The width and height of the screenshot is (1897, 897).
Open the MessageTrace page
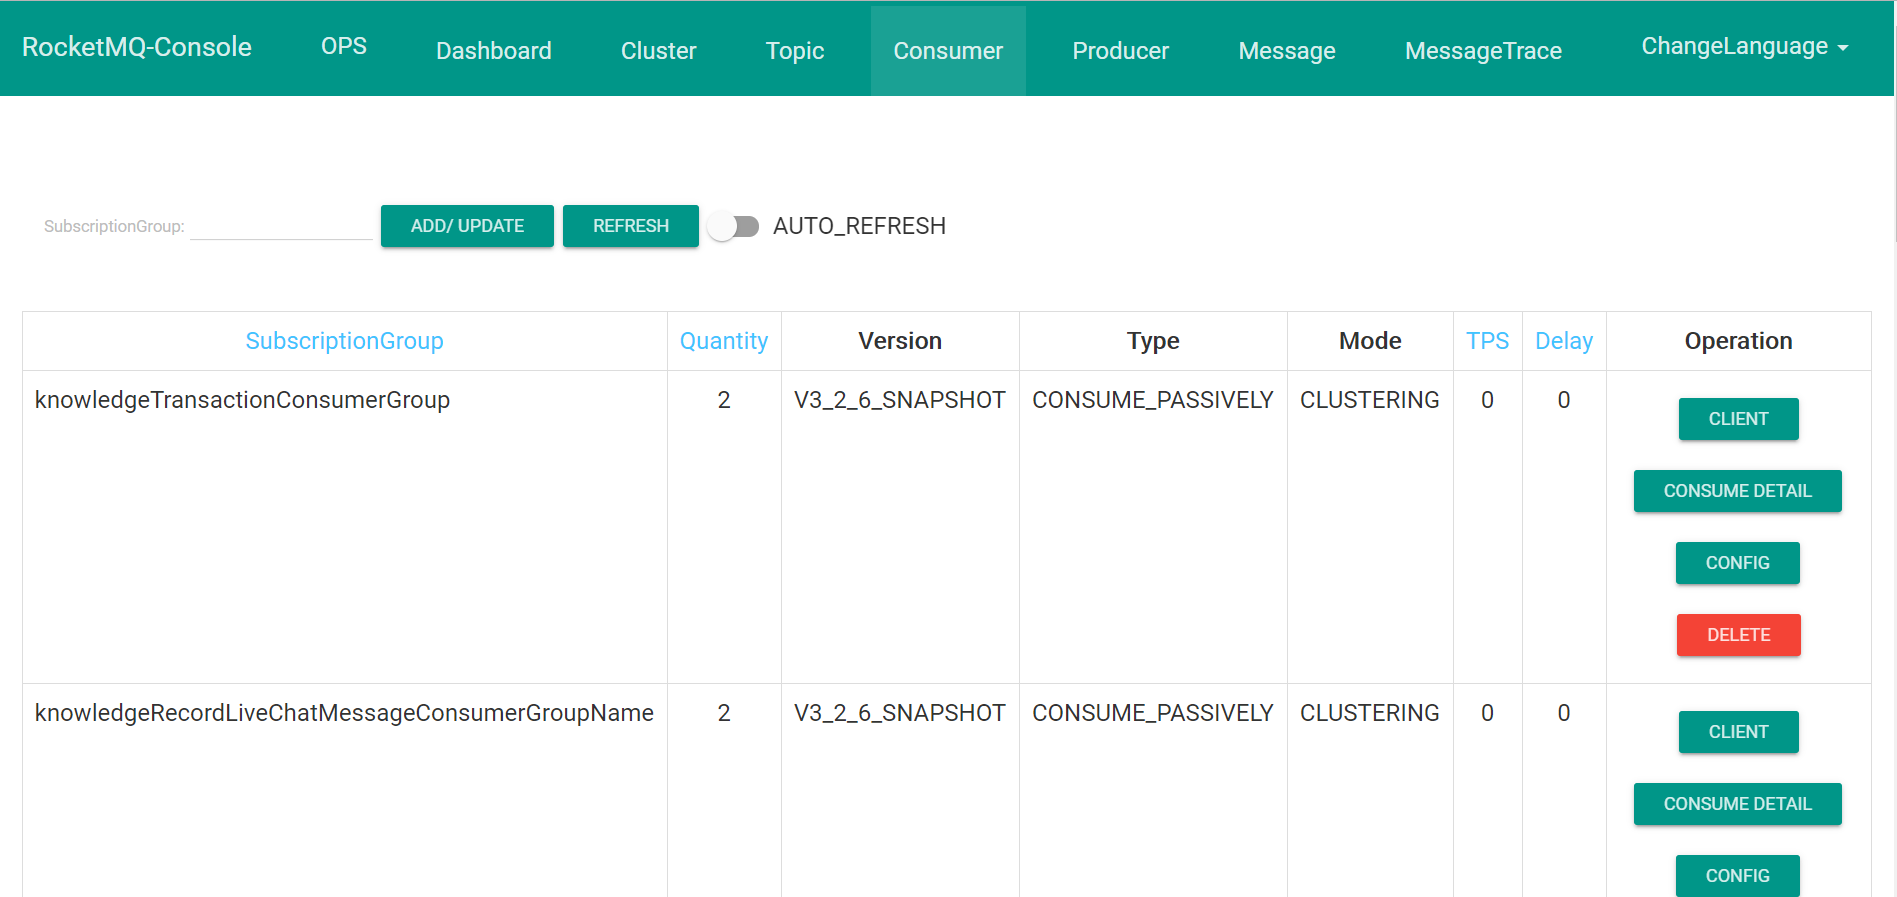tap(1483, 51)
